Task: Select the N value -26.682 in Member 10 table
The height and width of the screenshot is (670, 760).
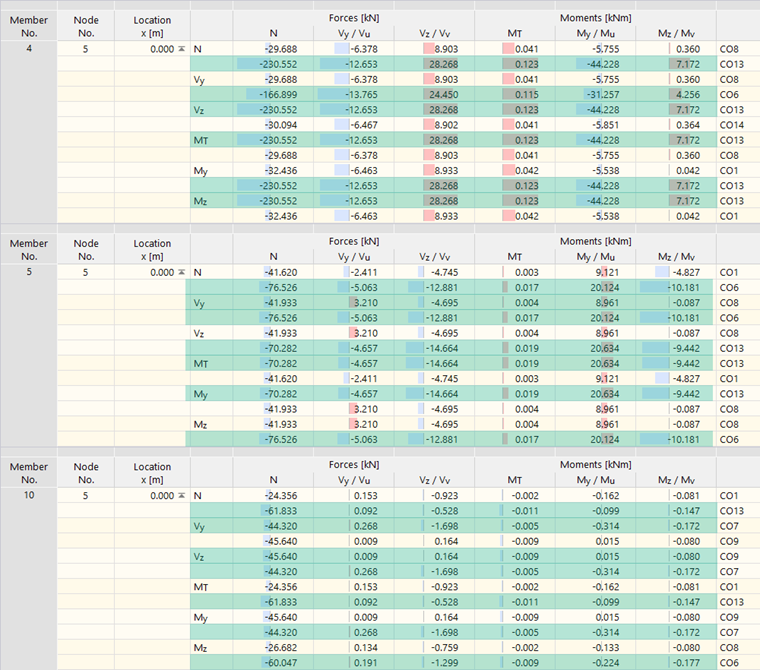Action: 273,647
